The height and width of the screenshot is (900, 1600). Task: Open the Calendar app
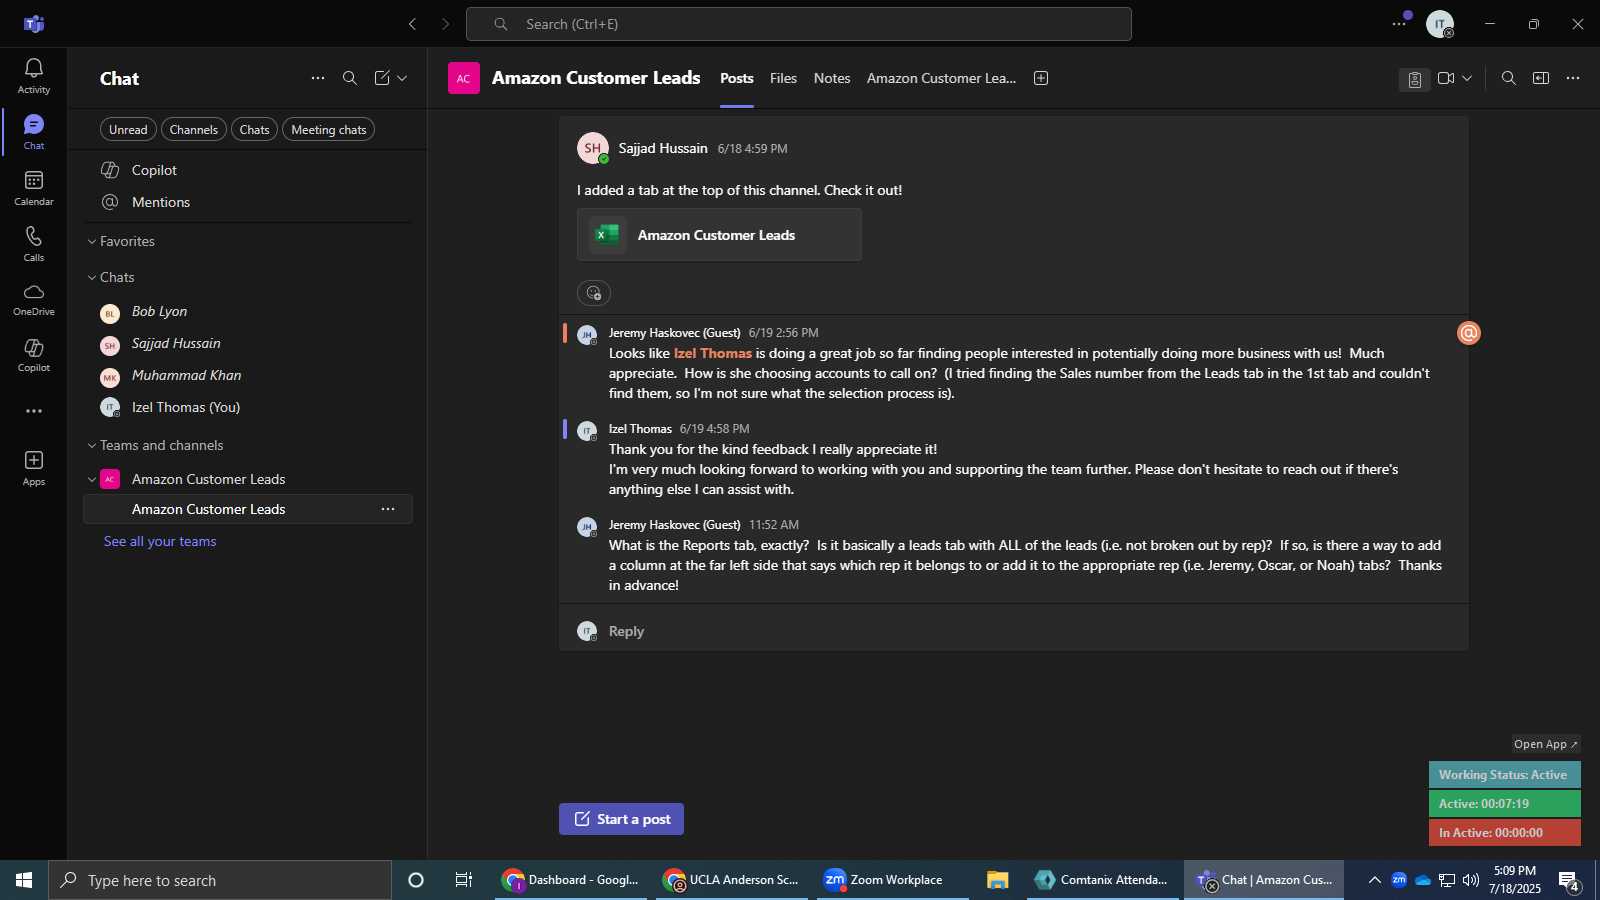[x=33, y=188]
